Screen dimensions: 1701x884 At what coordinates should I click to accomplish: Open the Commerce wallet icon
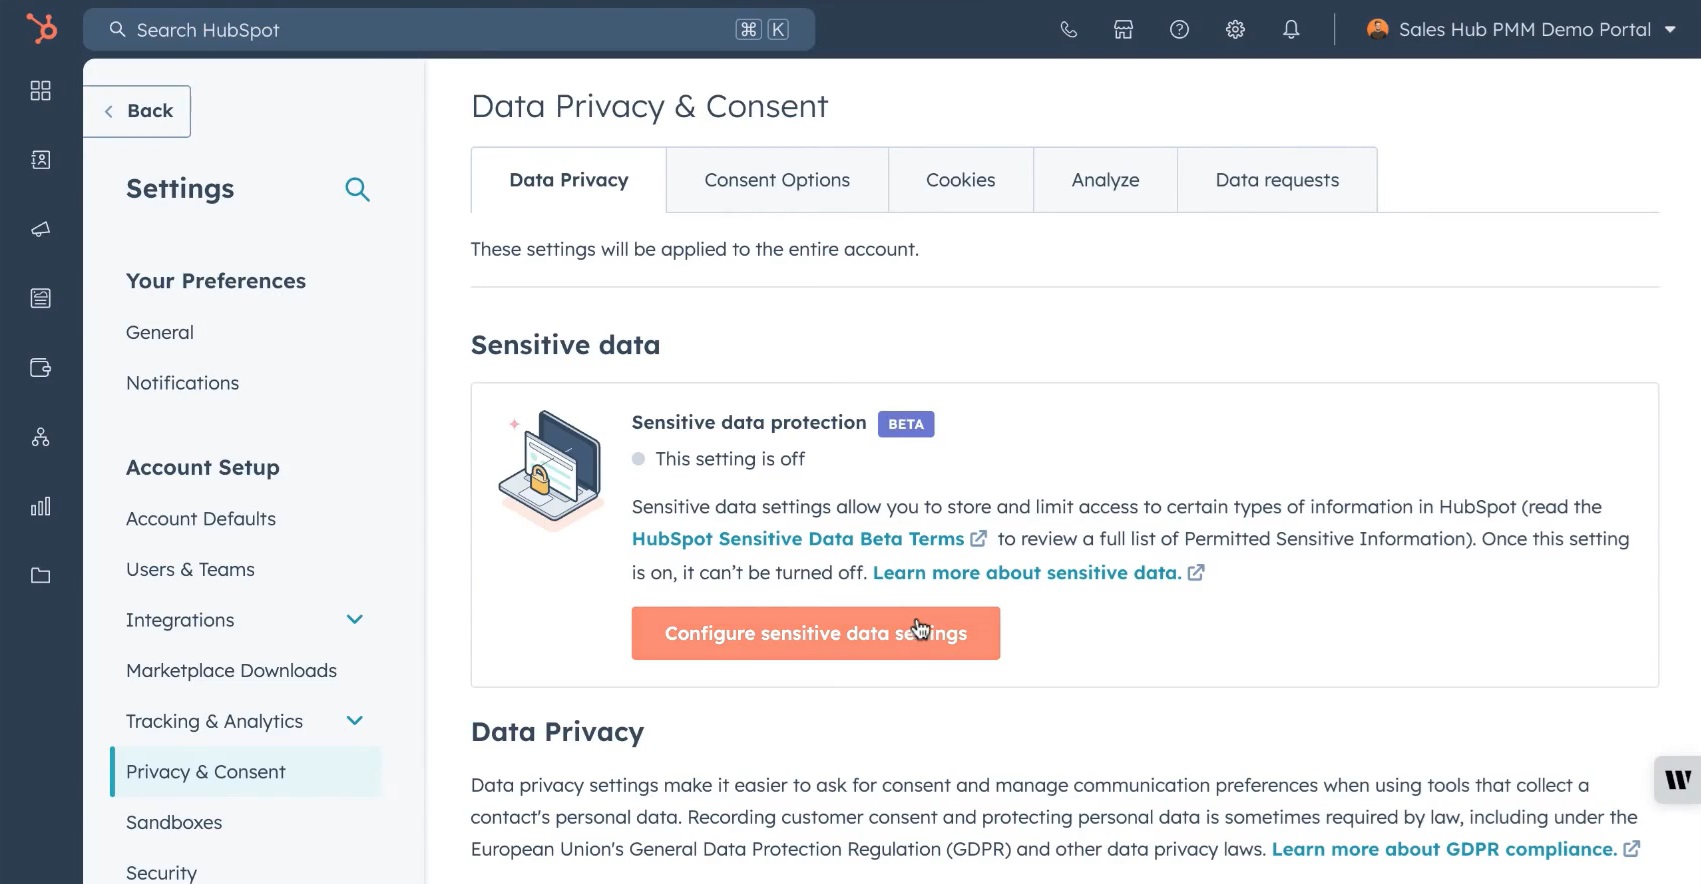(x=40, y=368)
